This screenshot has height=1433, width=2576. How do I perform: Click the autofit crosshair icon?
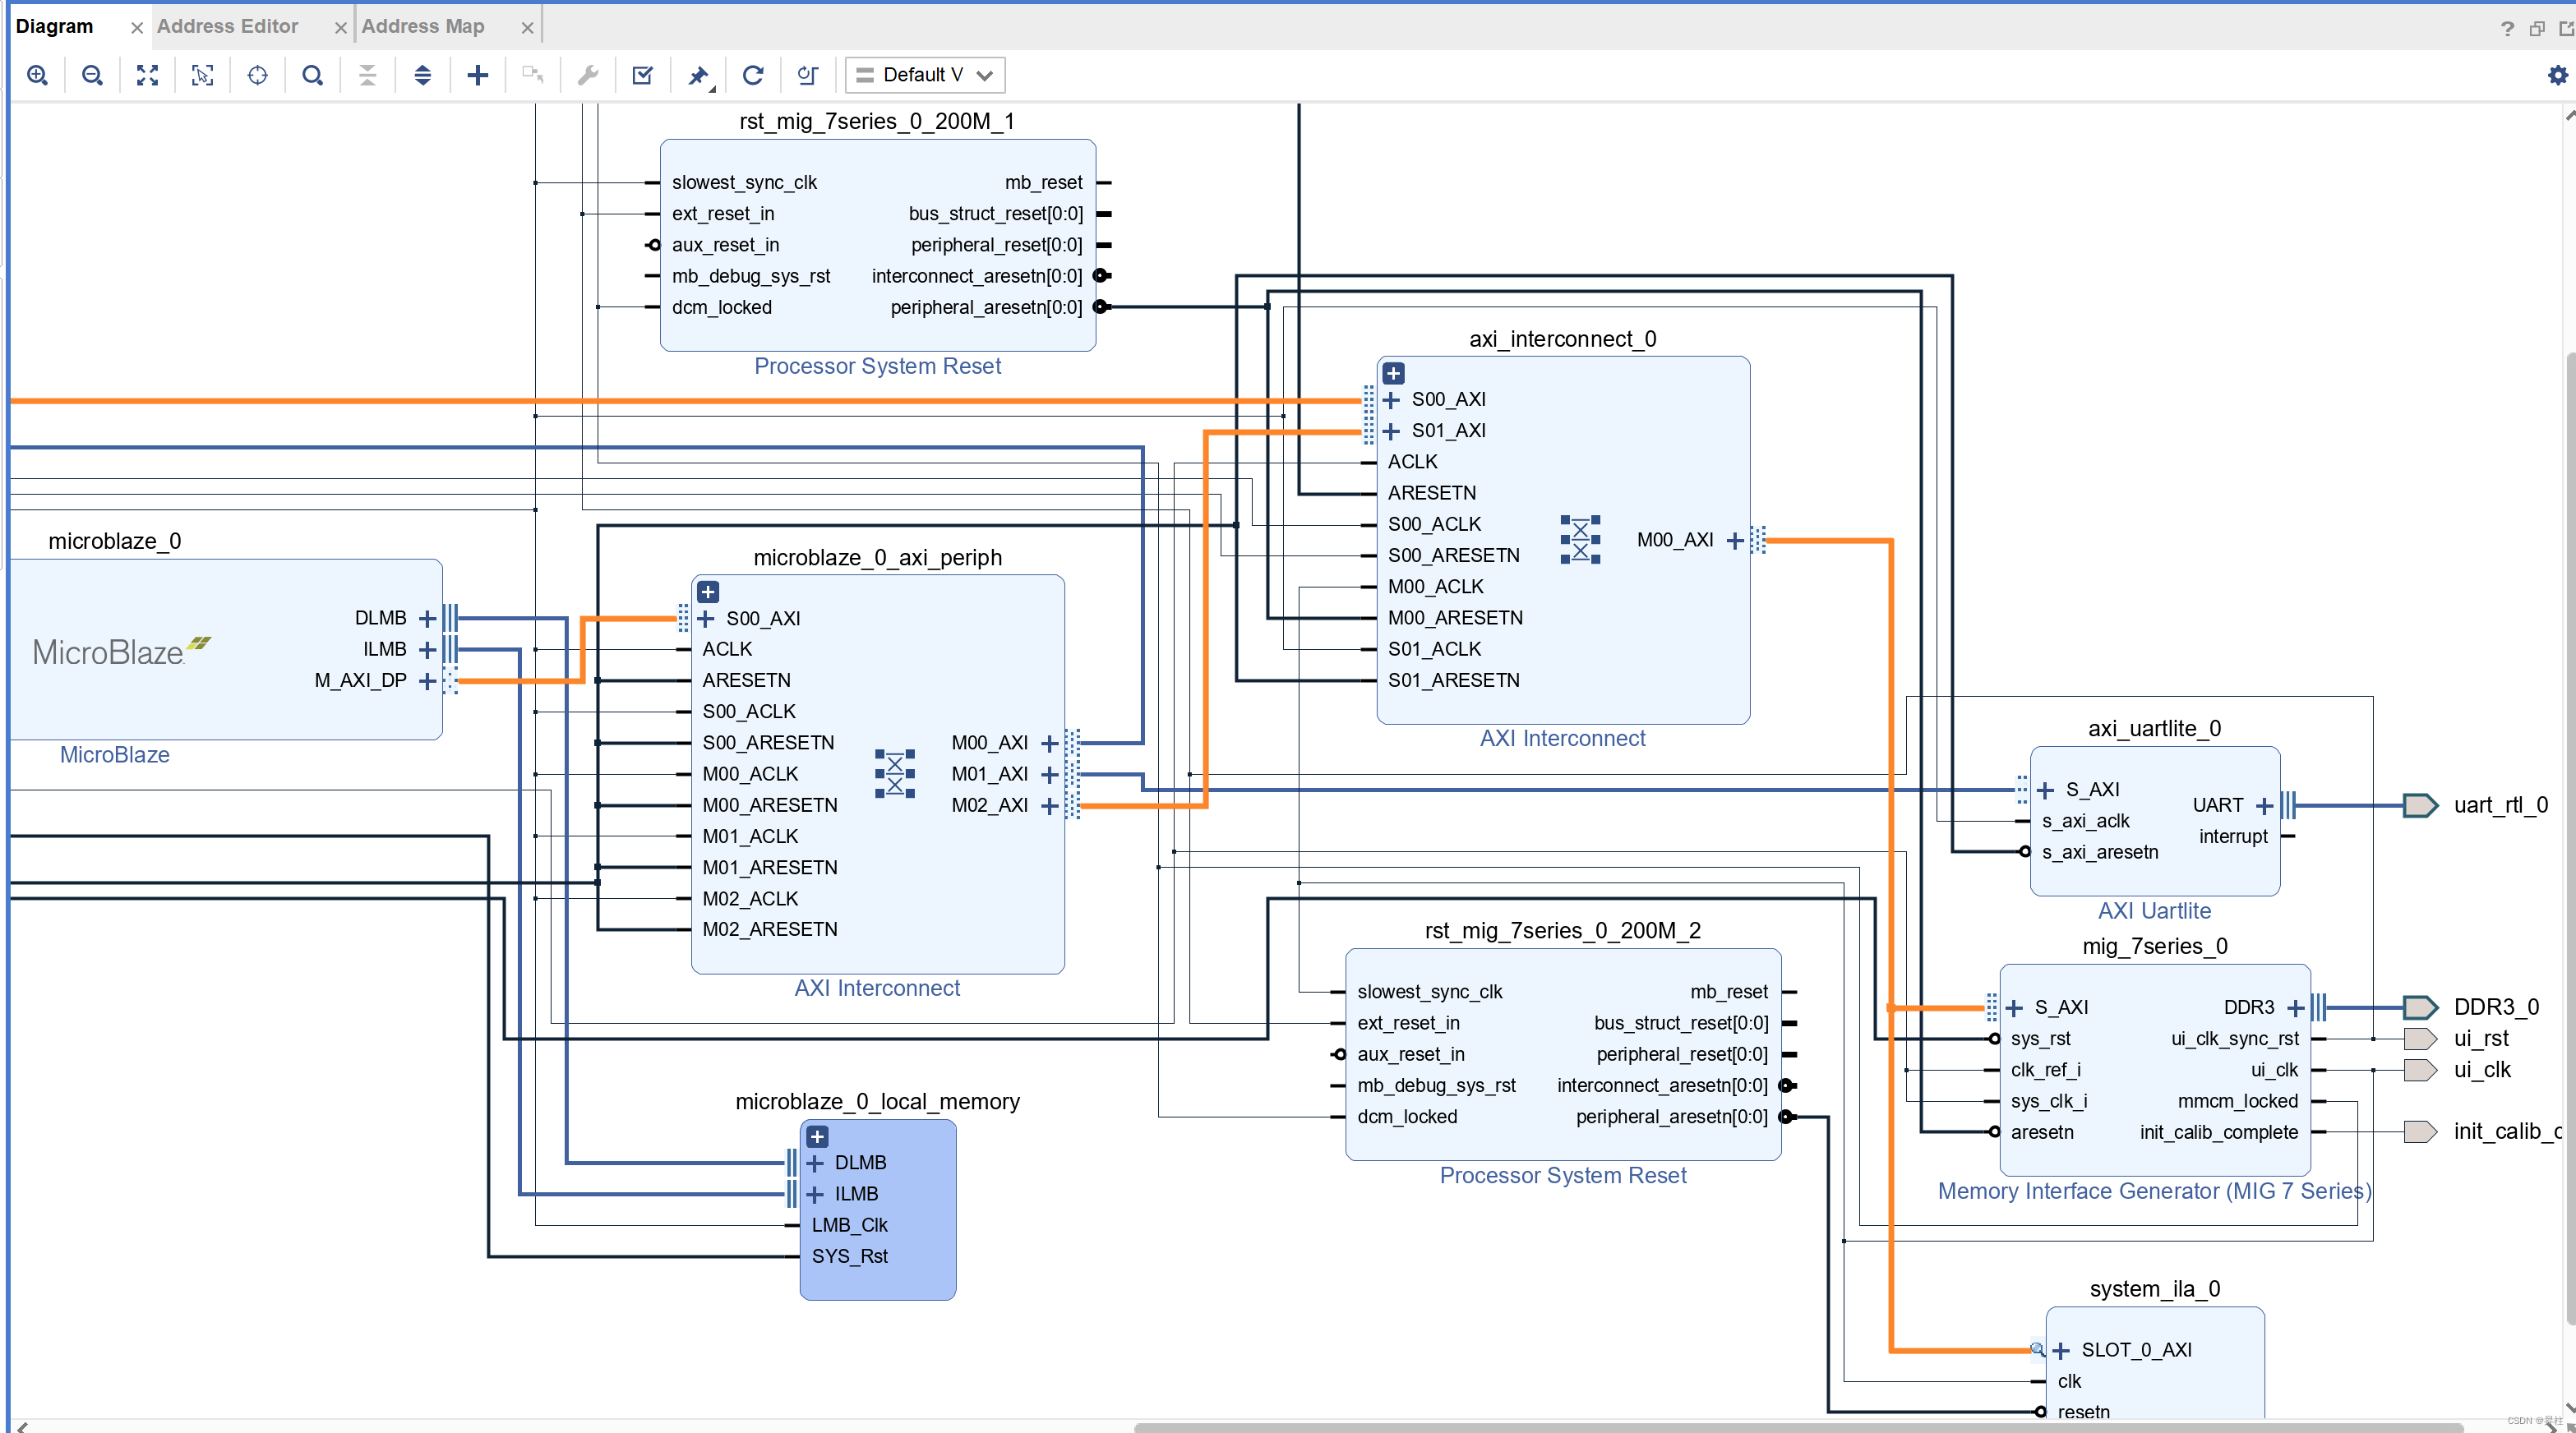(x=257, y=75)
